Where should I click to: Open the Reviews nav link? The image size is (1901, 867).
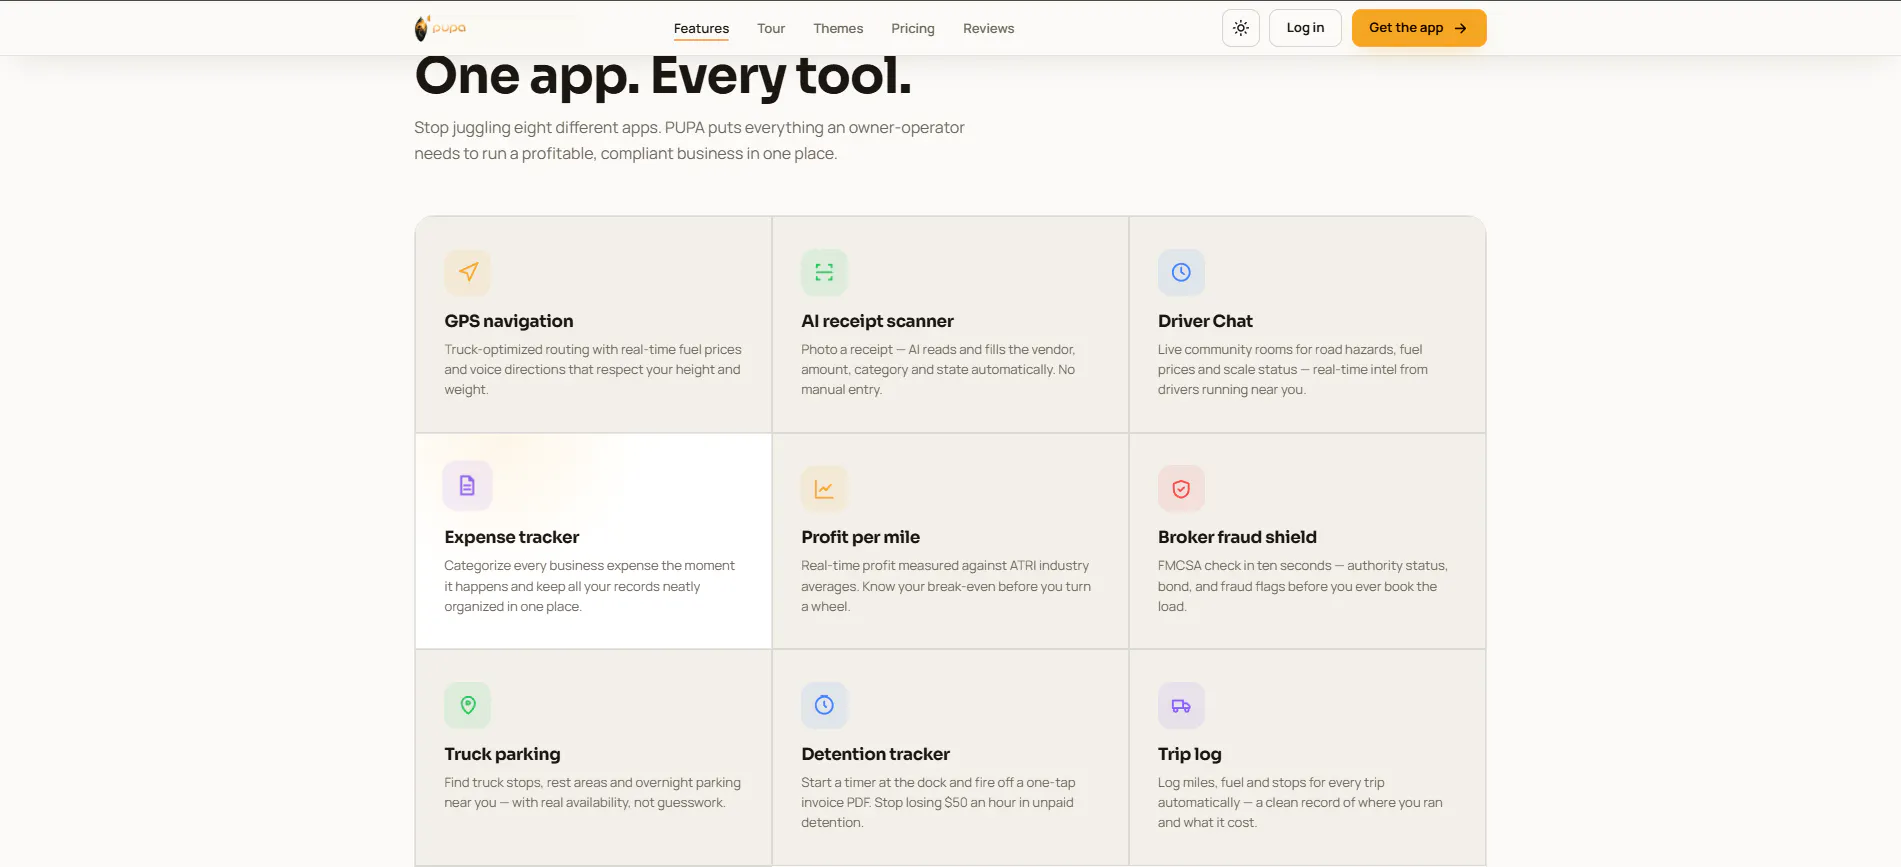pyautogui.click(x=988, y=28)
